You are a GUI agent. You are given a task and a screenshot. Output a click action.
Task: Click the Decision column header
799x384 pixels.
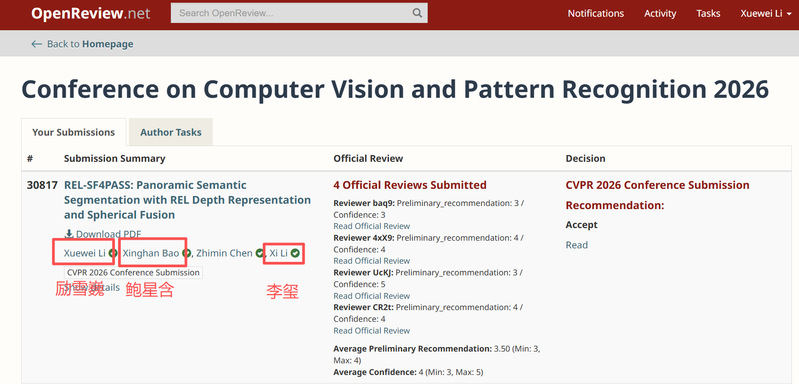coord(585,158)
